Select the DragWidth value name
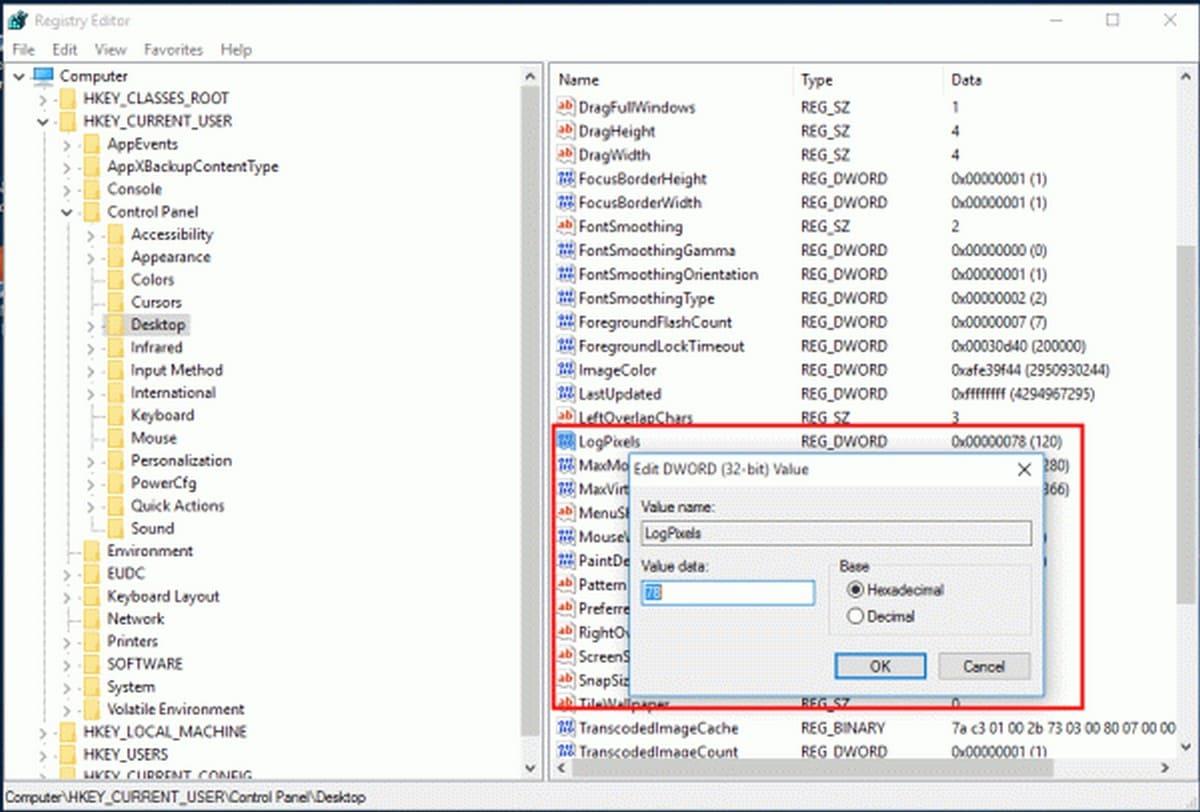 click(614, 155)
